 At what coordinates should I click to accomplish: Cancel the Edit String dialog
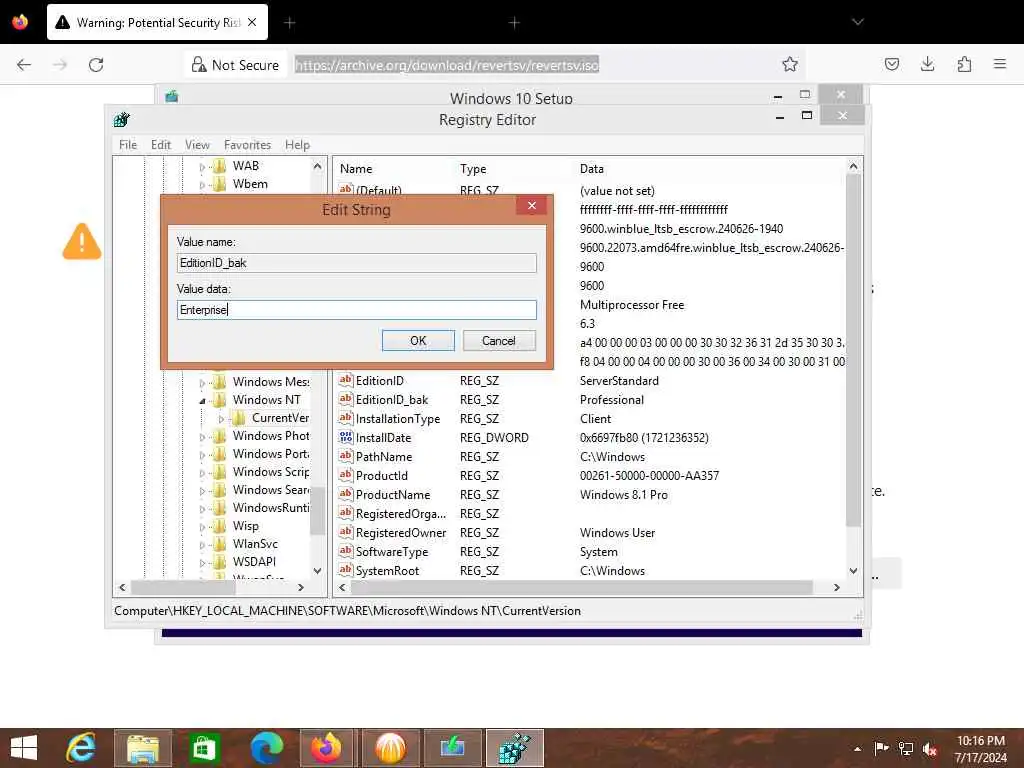[499, 340]
